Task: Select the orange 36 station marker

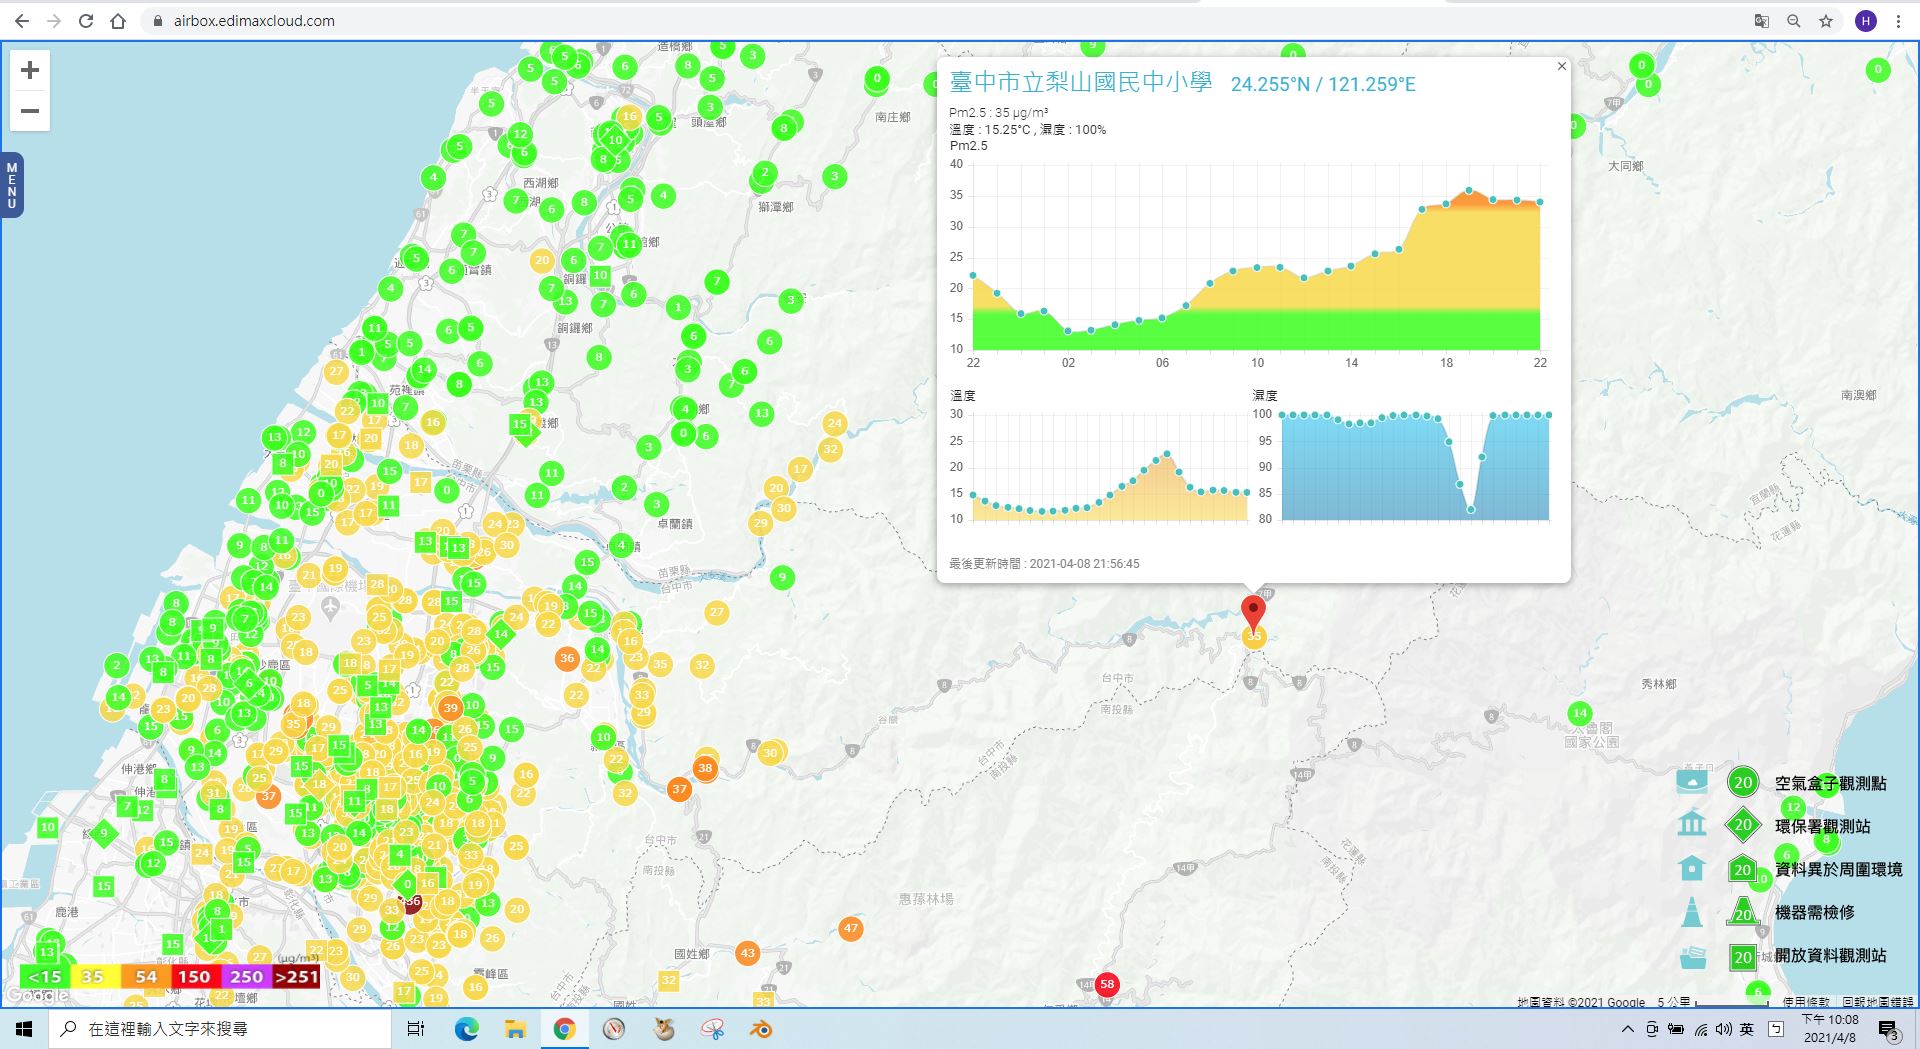Action: coord(567,658)
